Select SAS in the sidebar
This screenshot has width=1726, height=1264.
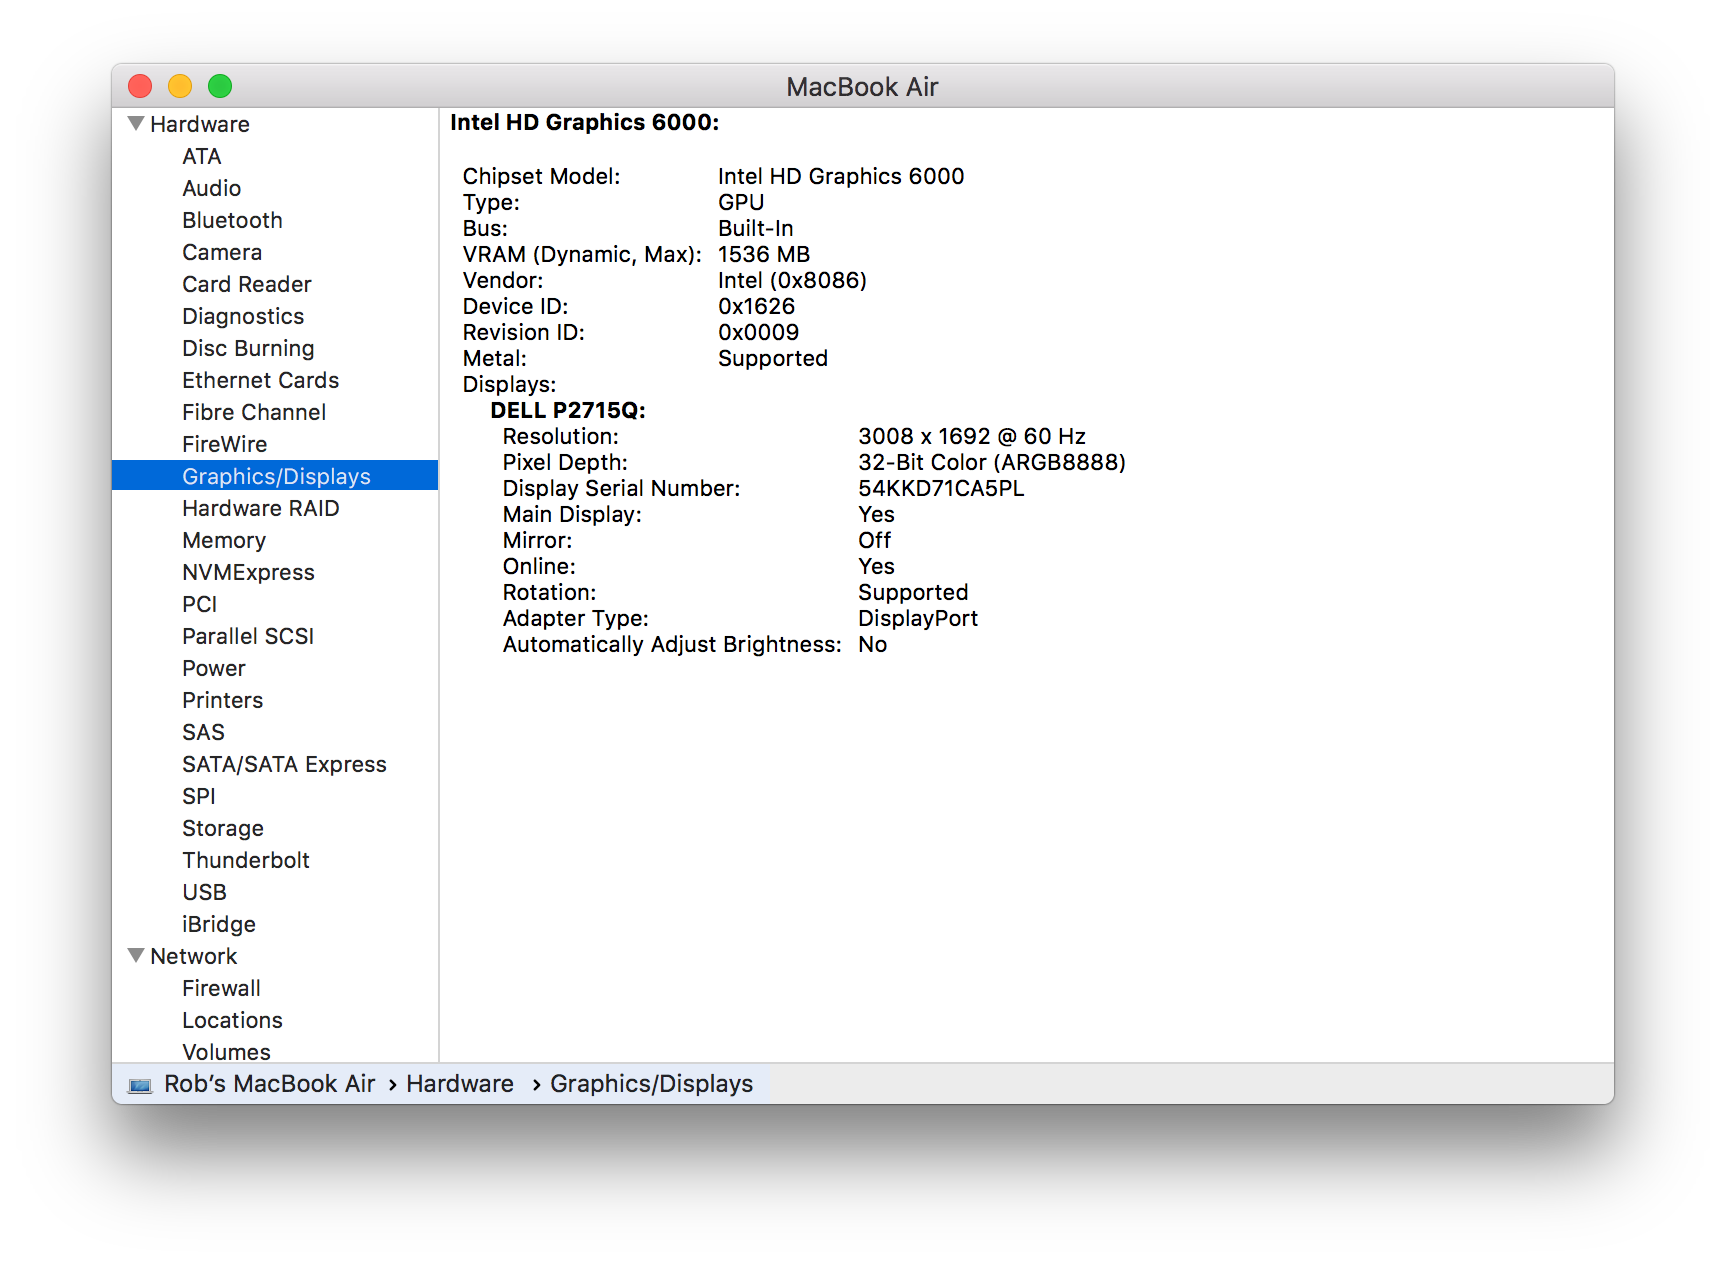point(204,732)
